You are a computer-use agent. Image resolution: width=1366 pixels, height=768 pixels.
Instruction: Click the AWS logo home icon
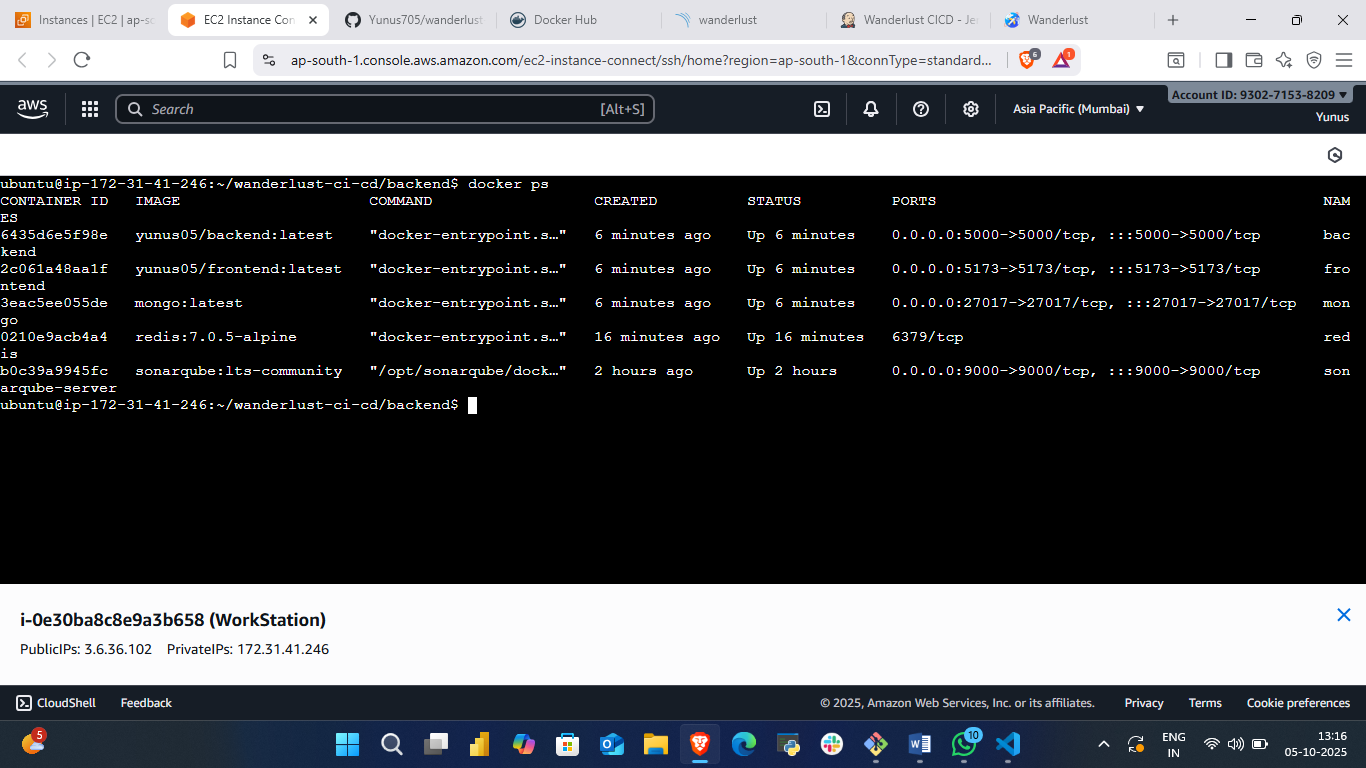(32, 109)
